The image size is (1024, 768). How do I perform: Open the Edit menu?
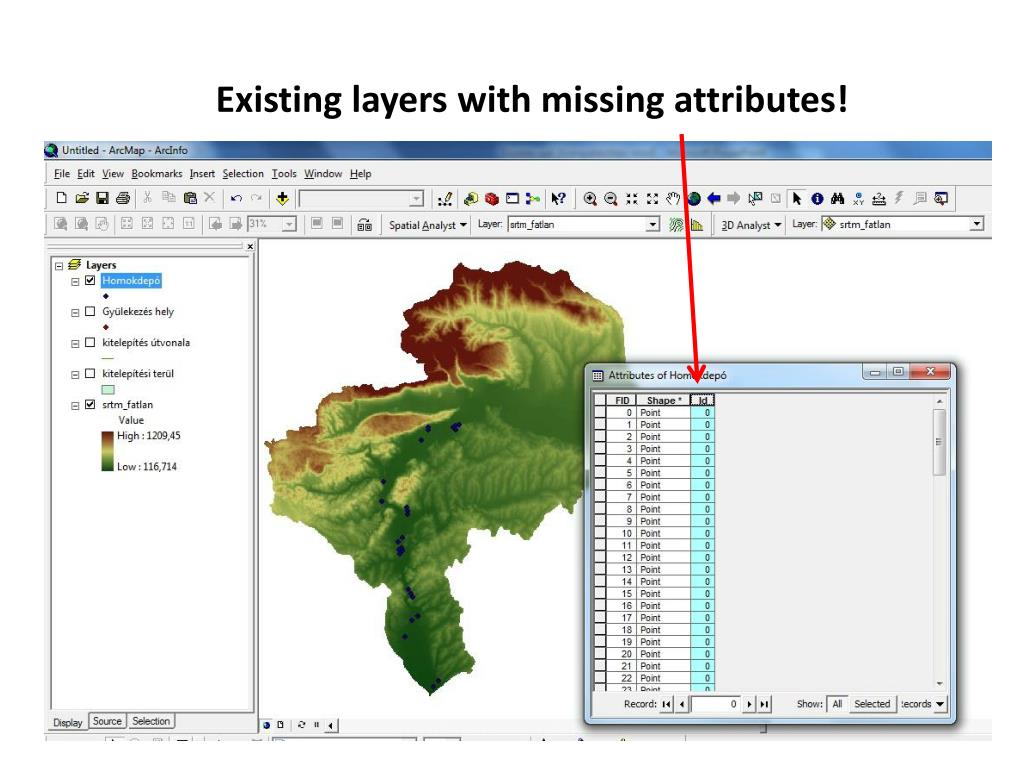pos(86,174)
